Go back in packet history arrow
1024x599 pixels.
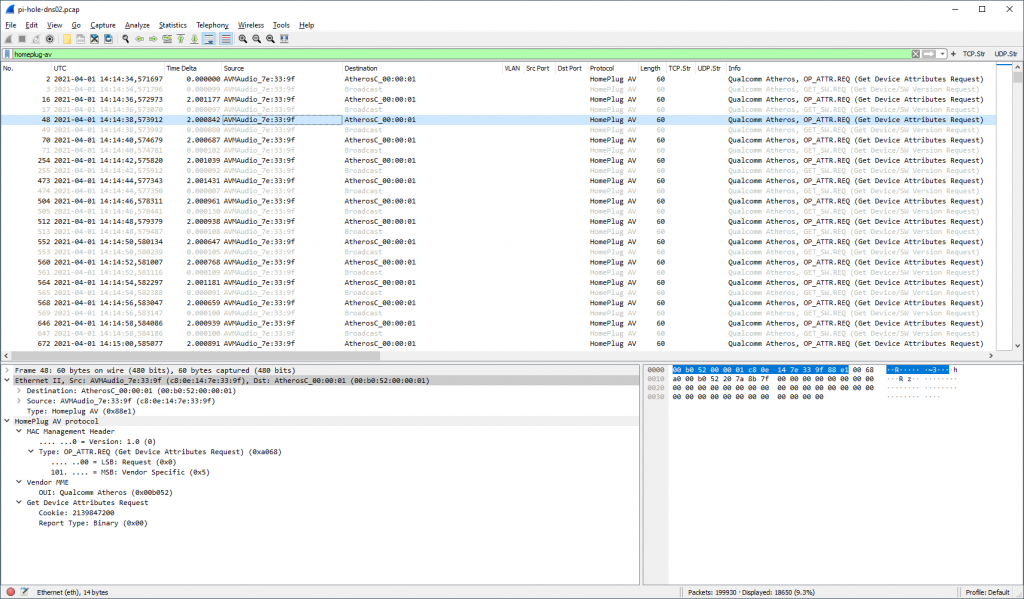tap(139, 39)
